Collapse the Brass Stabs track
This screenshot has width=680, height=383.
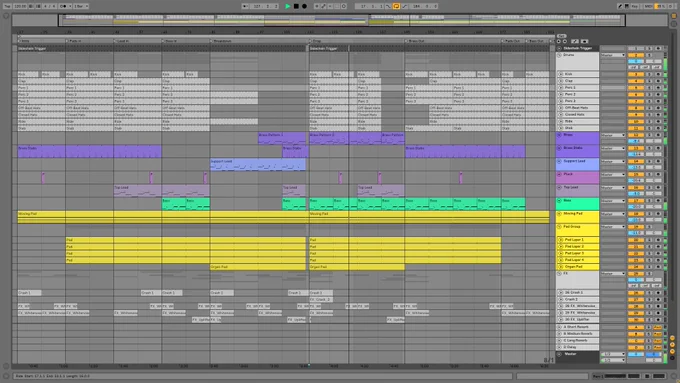559,148
